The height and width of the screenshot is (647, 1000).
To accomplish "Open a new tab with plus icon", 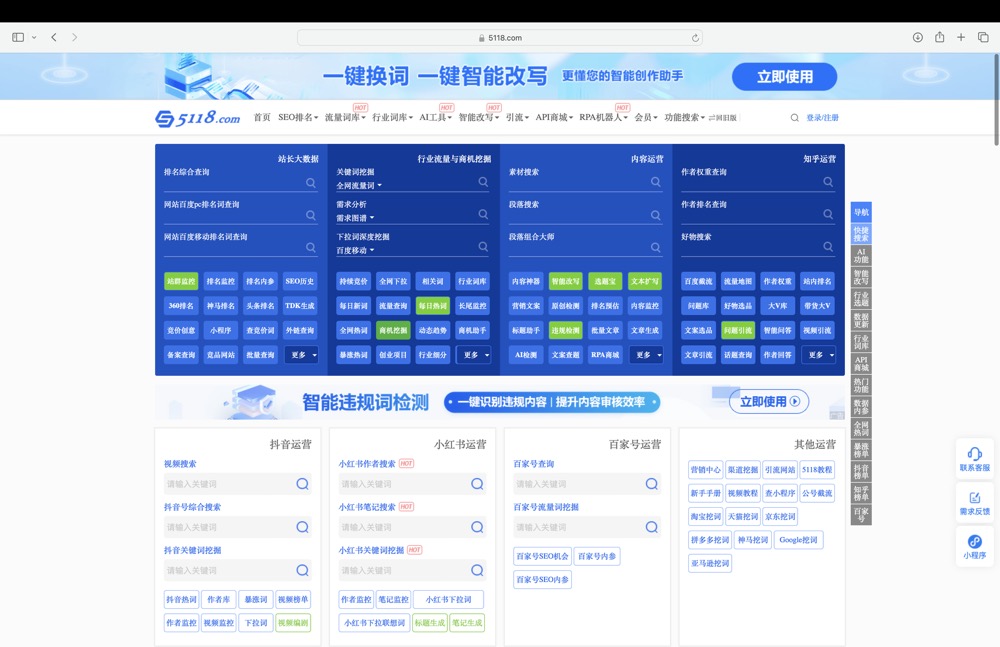I will (x=961, y=38).
